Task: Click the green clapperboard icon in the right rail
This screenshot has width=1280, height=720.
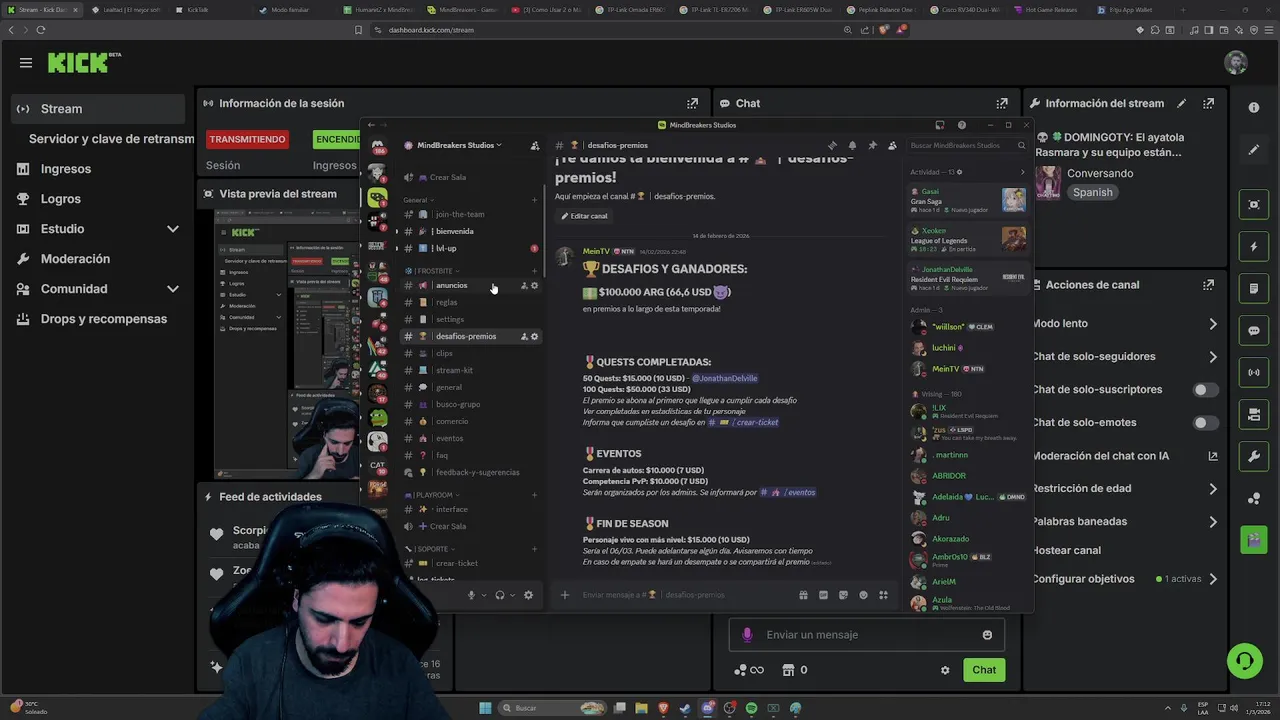Action: click(x=1253, y=540)
